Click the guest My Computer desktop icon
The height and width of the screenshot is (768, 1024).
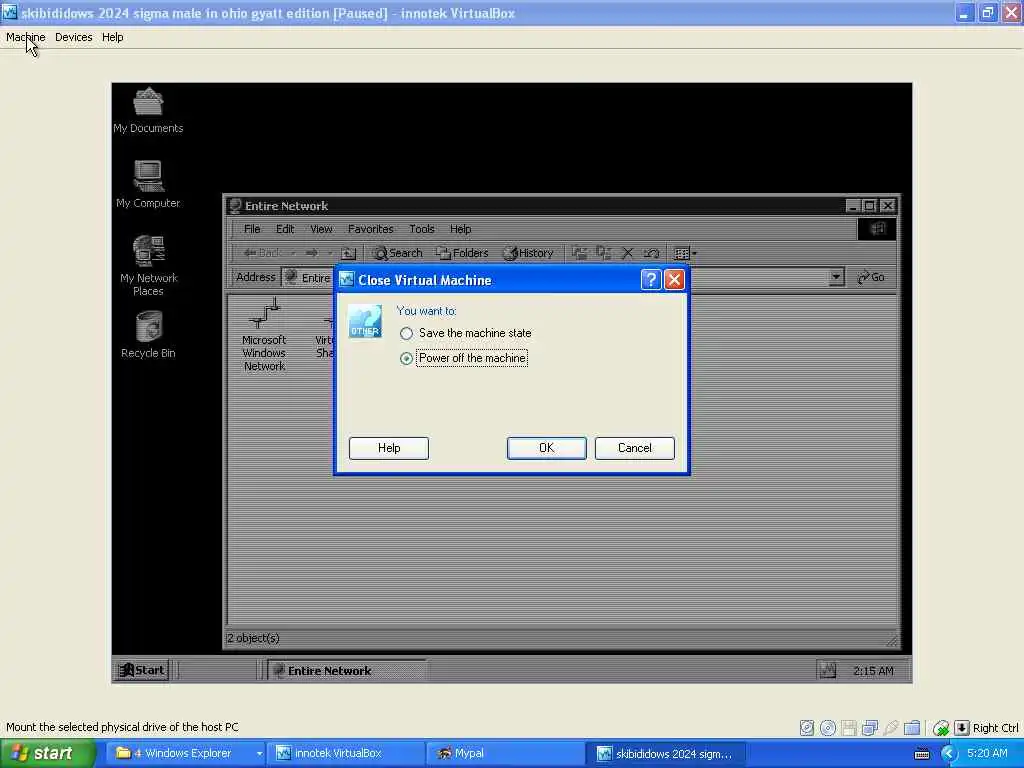pyautogui.click(x=148, y=184)
